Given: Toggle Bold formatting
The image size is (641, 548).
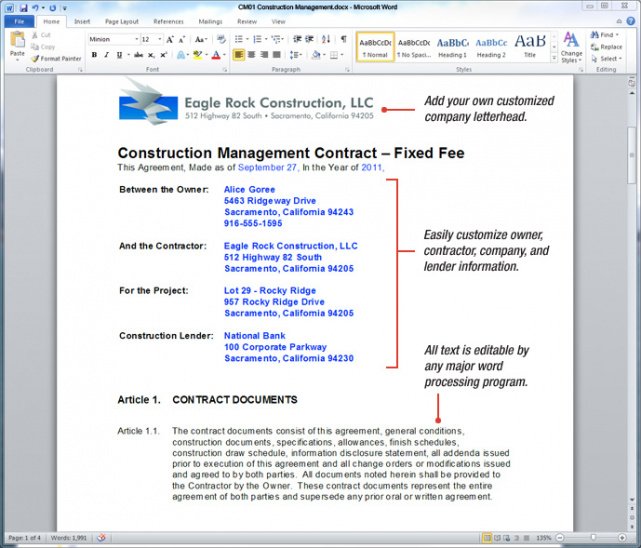Looking at the screenshot, I should pos(94,55).
